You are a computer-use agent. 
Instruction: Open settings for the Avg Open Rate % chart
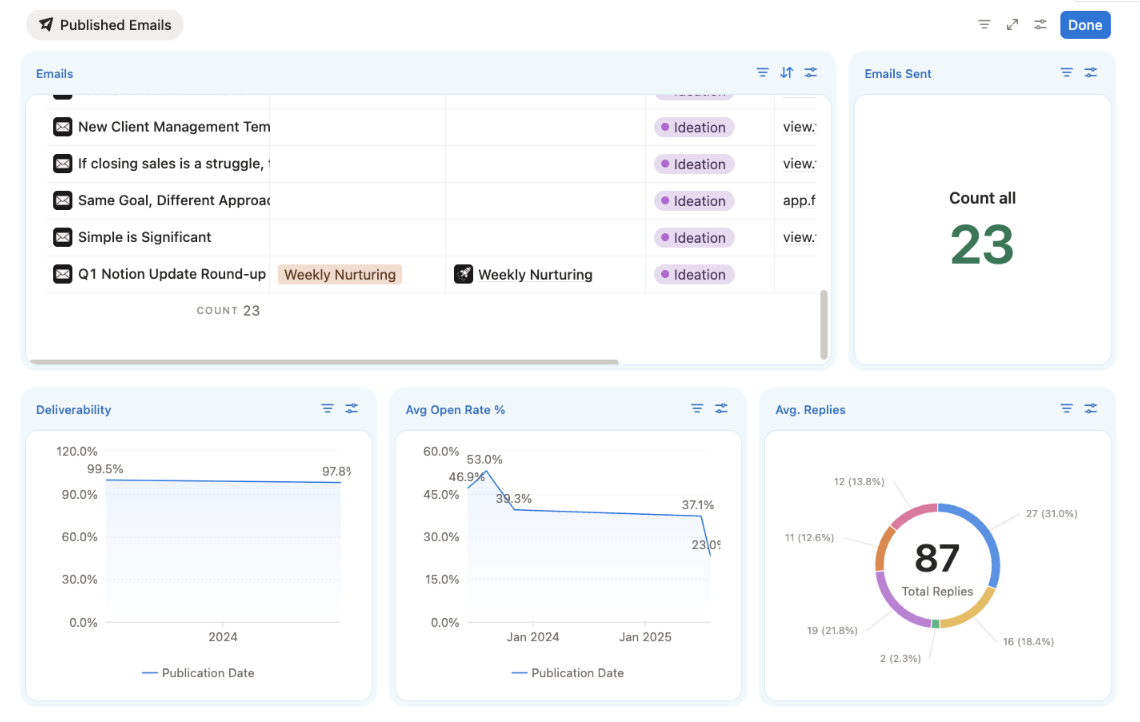click(x=720, y=408)
